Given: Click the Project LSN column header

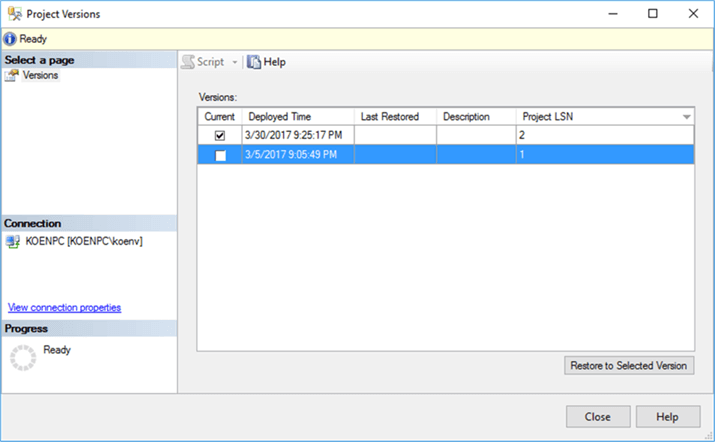Looking at the screenshot, I should 605,117.
